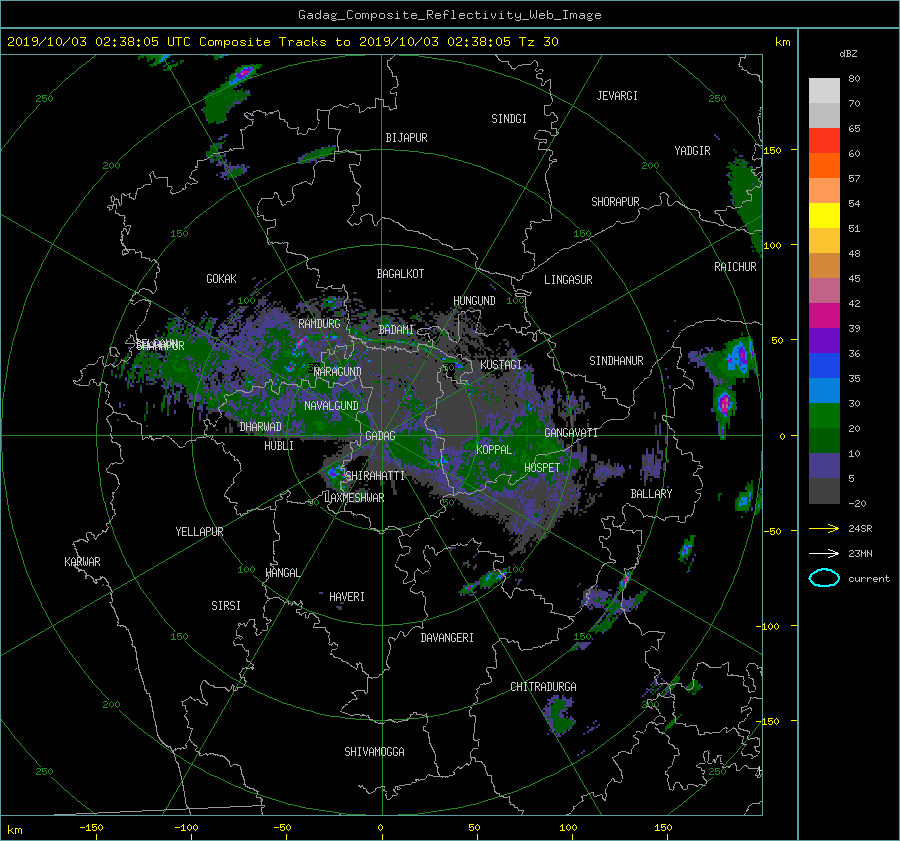This screenshot has height=841, width=900.
Task: Click the GOKAK city label
Action: click(221, 279)
